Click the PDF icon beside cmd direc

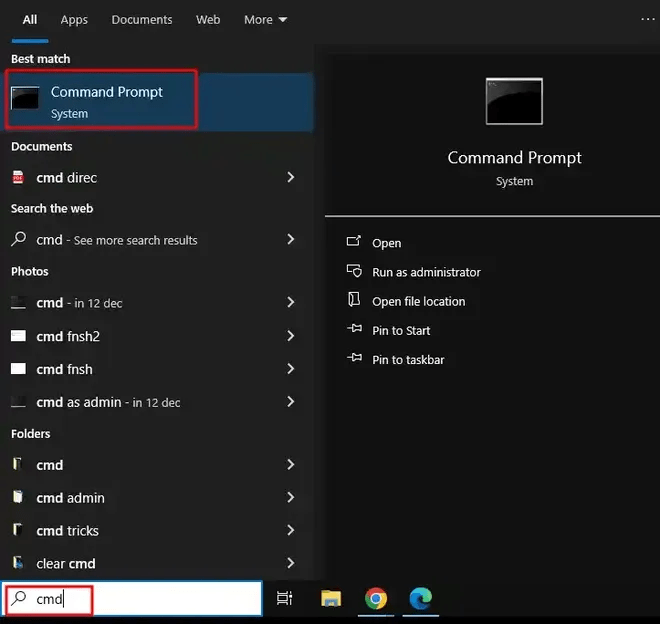(18, 178)
